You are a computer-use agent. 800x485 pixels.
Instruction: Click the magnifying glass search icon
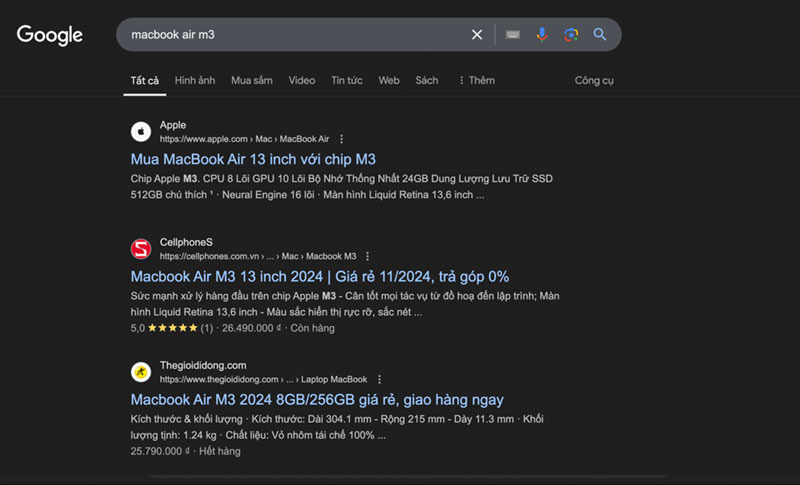pyautogui.click(x=600, y=35)
